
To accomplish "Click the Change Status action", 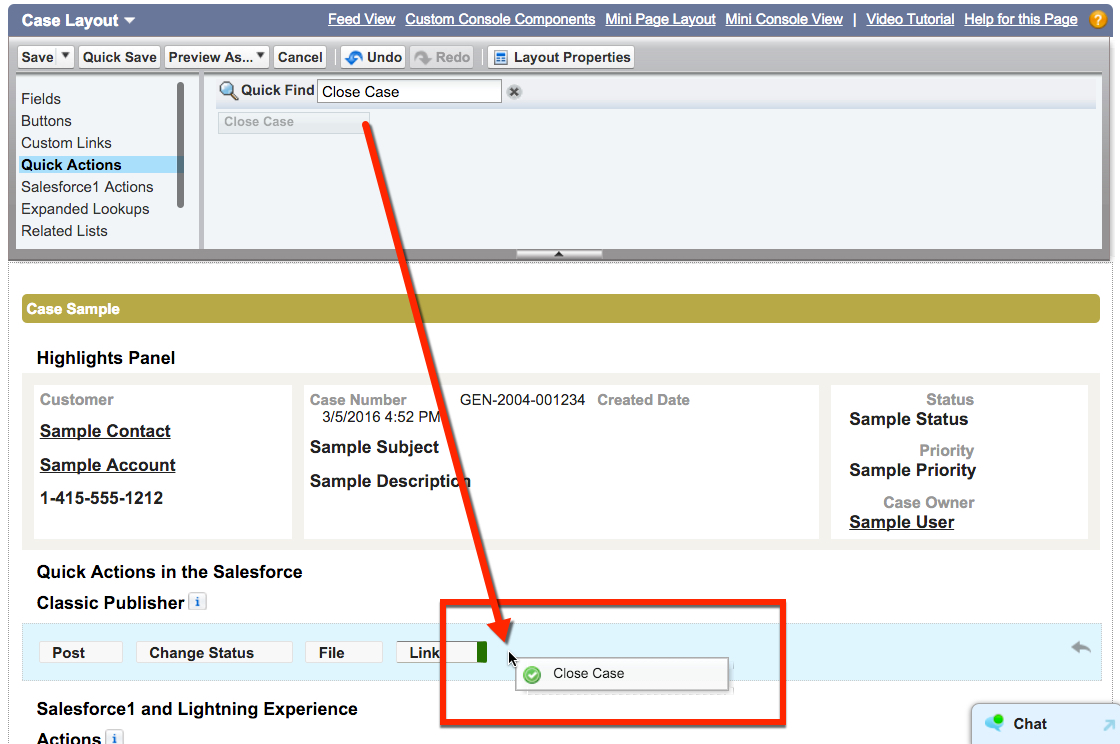I will click(x=214, y=653).
